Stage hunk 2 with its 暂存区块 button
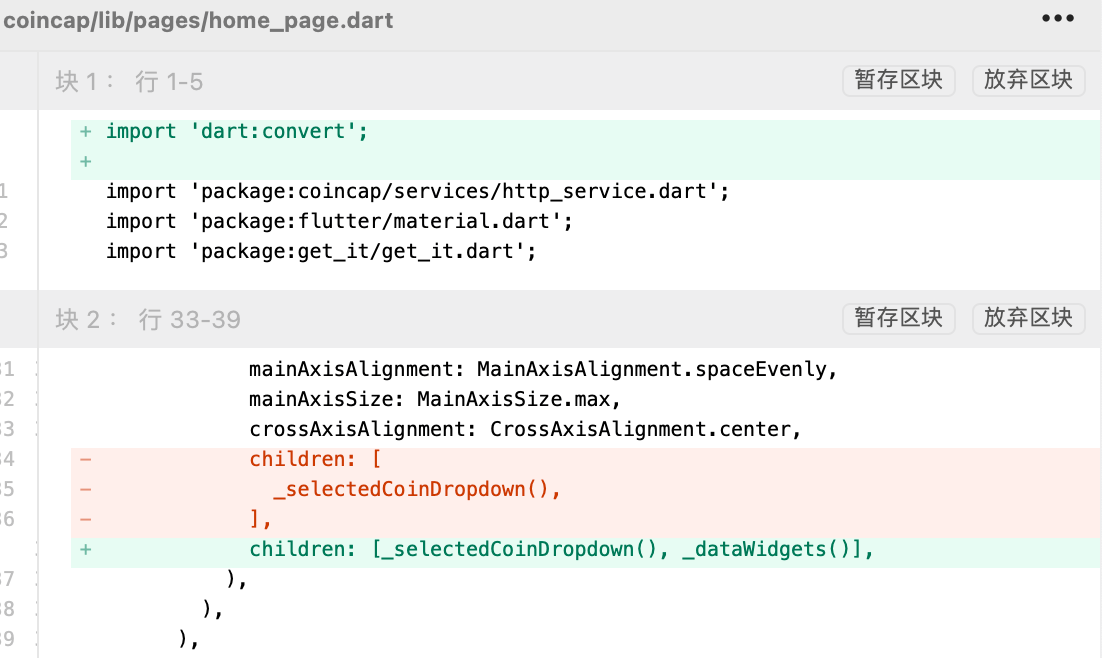The width and height of the screenshot is (1102, 658). point(898,319)
